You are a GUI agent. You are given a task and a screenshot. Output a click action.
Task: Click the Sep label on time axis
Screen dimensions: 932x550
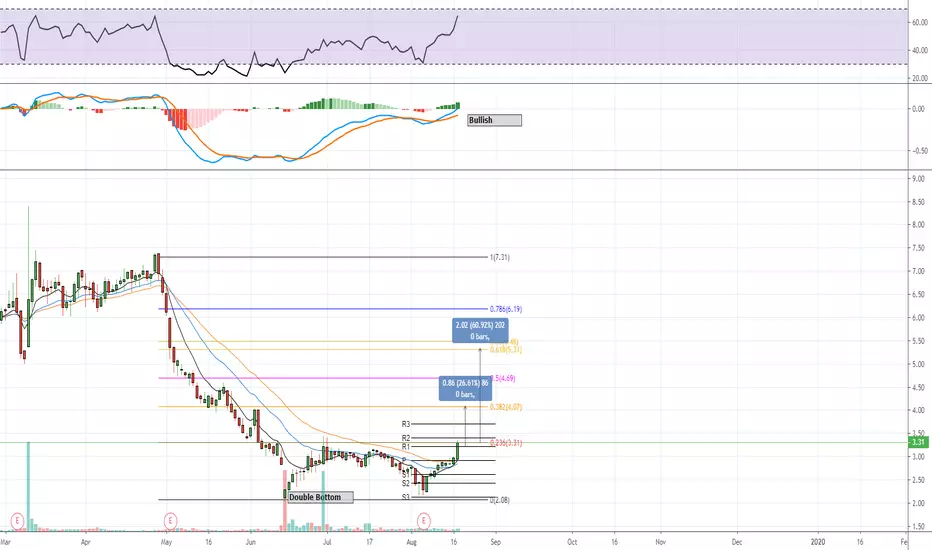pos(496,542)
